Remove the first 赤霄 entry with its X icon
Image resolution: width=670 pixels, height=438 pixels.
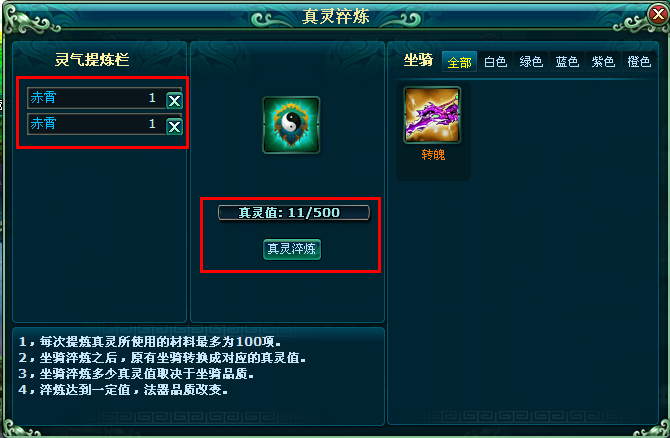pos(174,101)
